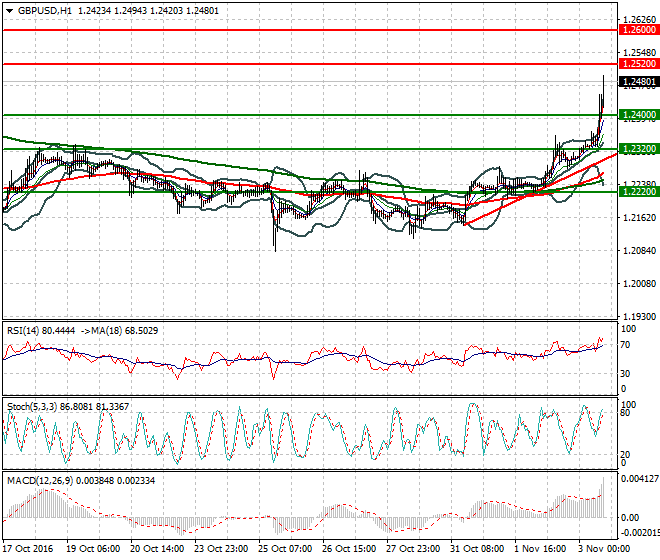The height and width of the screenshot is (560, 660).
Task: Select the GBPUSD,H1 chart title text
Action: [45, 11]
